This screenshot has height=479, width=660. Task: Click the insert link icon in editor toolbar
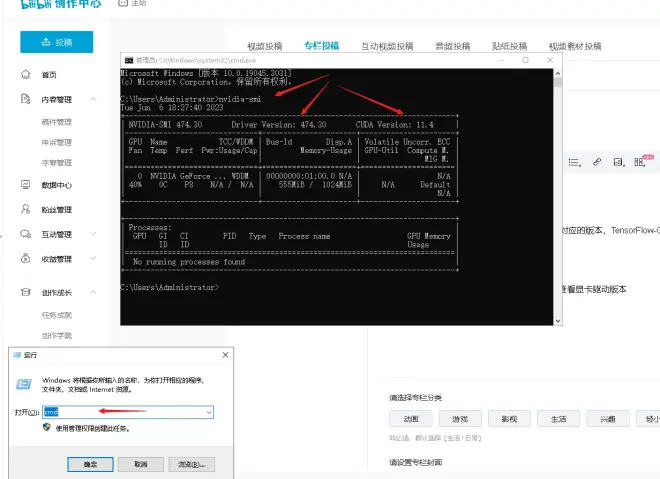coord(597,162)
